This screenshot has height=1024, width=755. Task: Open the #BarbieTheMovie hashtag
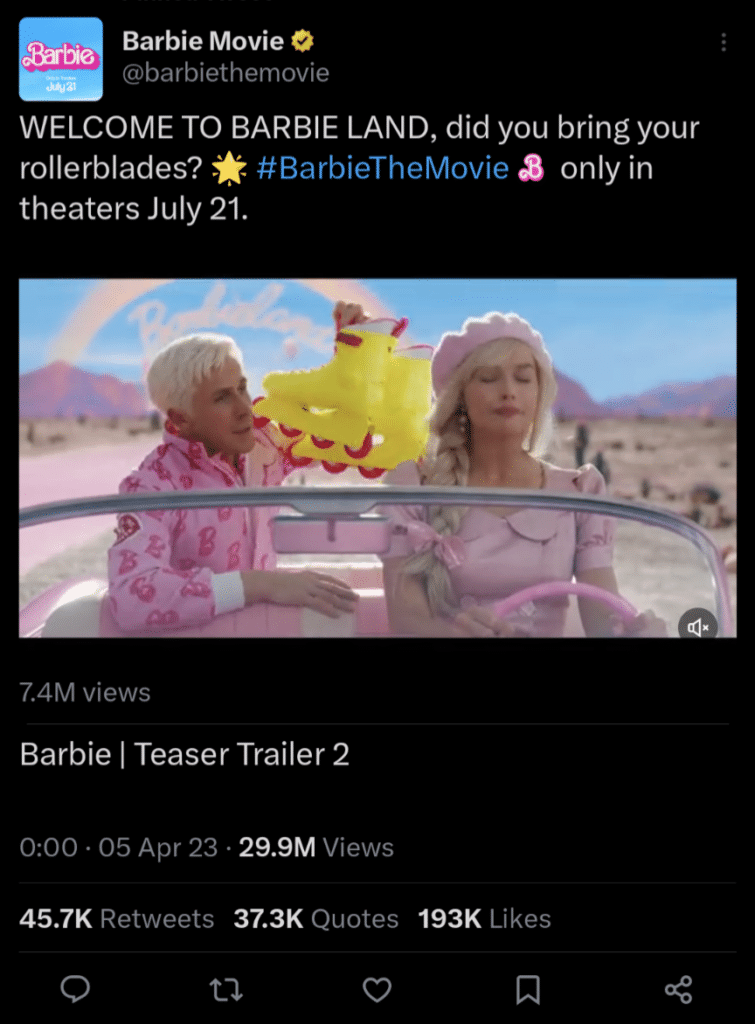pyautogui.click(x=383, y=168)
